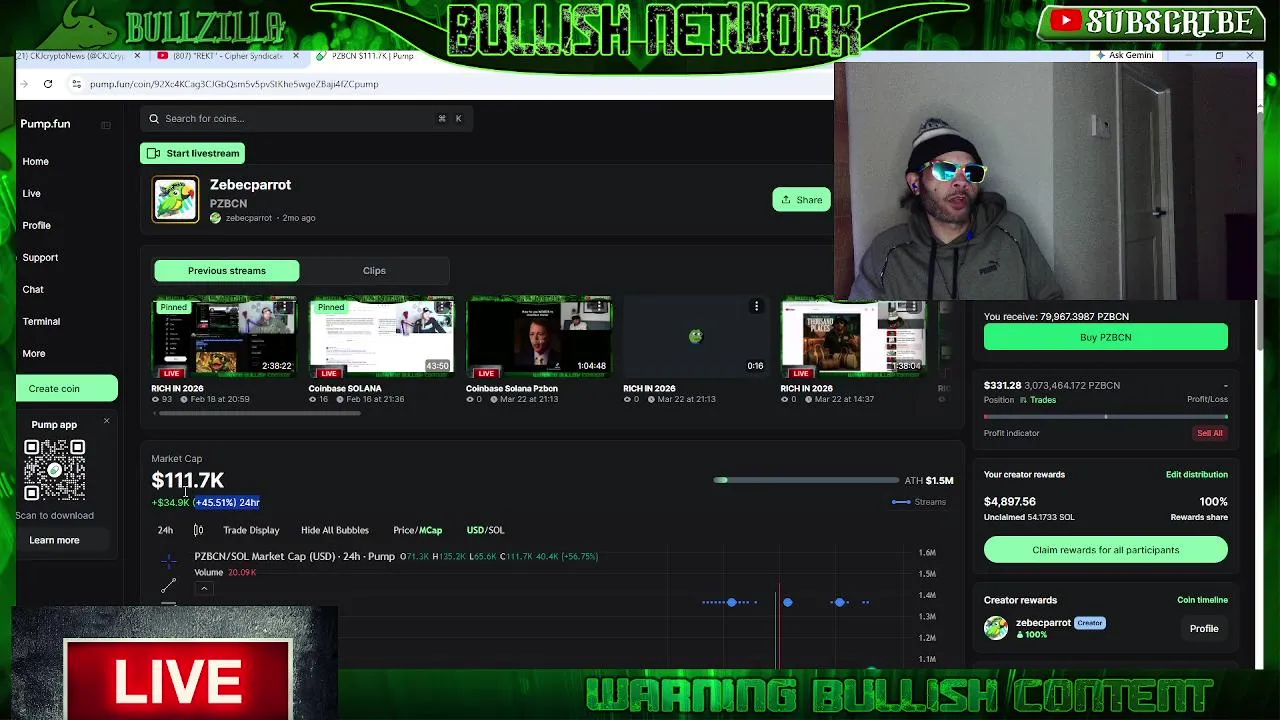Collapse the chart legend arrow
The image size is (1280, 720).
(204, 588)
